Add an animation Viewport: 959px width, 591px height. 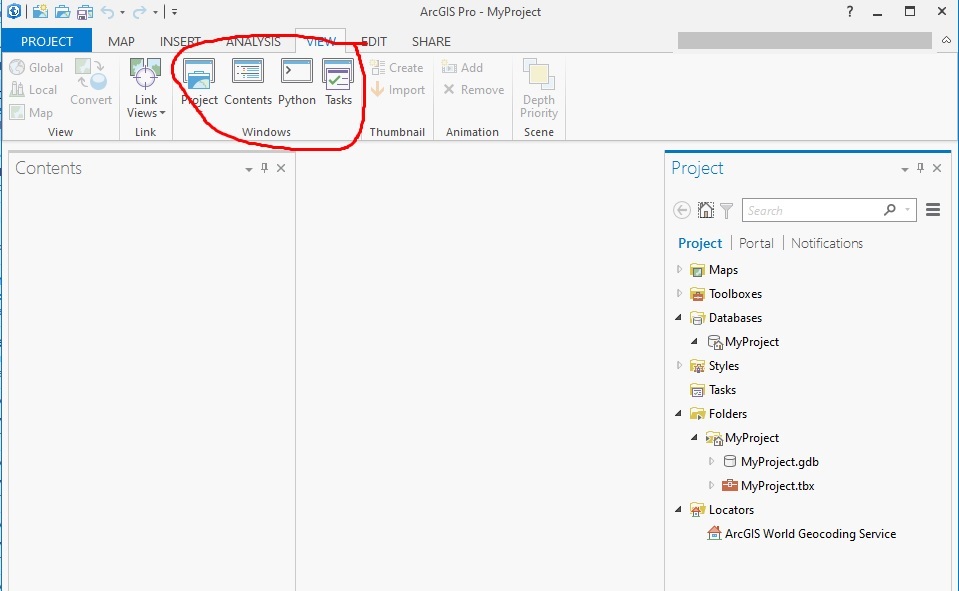click(x=462, y=67)
